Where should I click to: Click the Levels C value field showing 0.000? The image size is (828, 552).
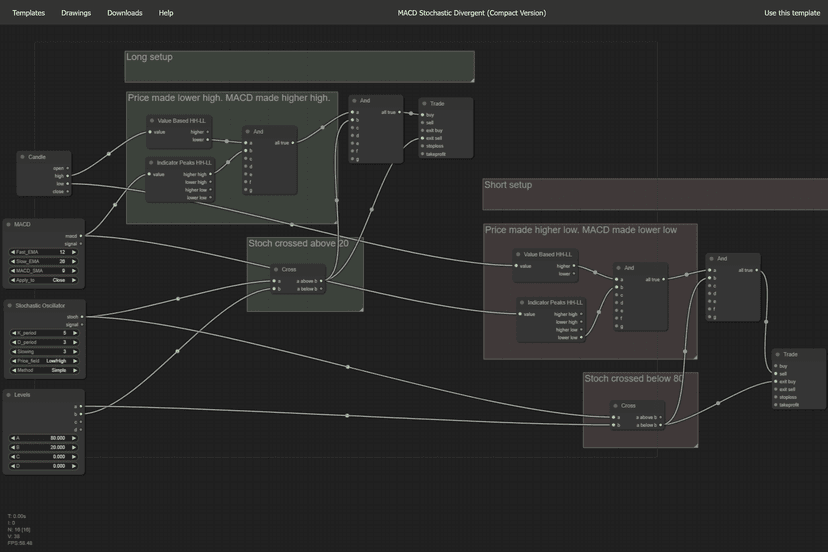tap(43, 457)
